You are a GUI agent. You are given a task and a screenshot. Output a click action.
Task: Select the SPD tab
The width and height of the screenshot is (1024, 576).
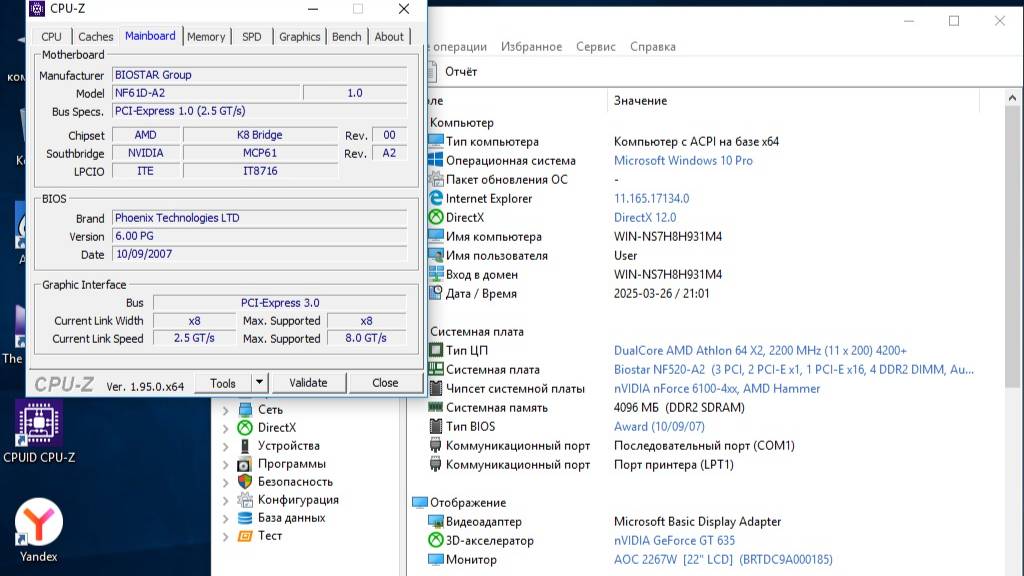click(x=251, y=37)
